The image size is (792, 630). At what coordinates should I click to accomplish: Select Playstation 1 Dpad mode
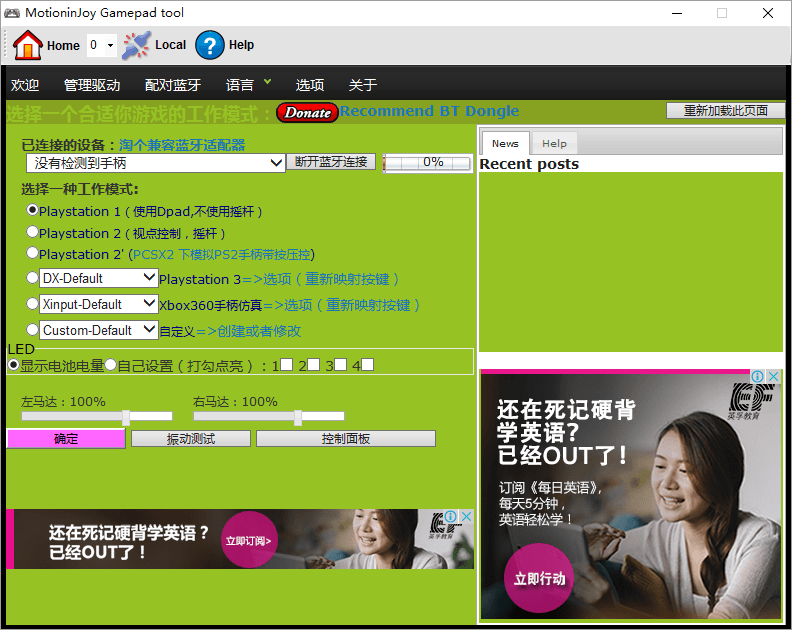[32, 210]
